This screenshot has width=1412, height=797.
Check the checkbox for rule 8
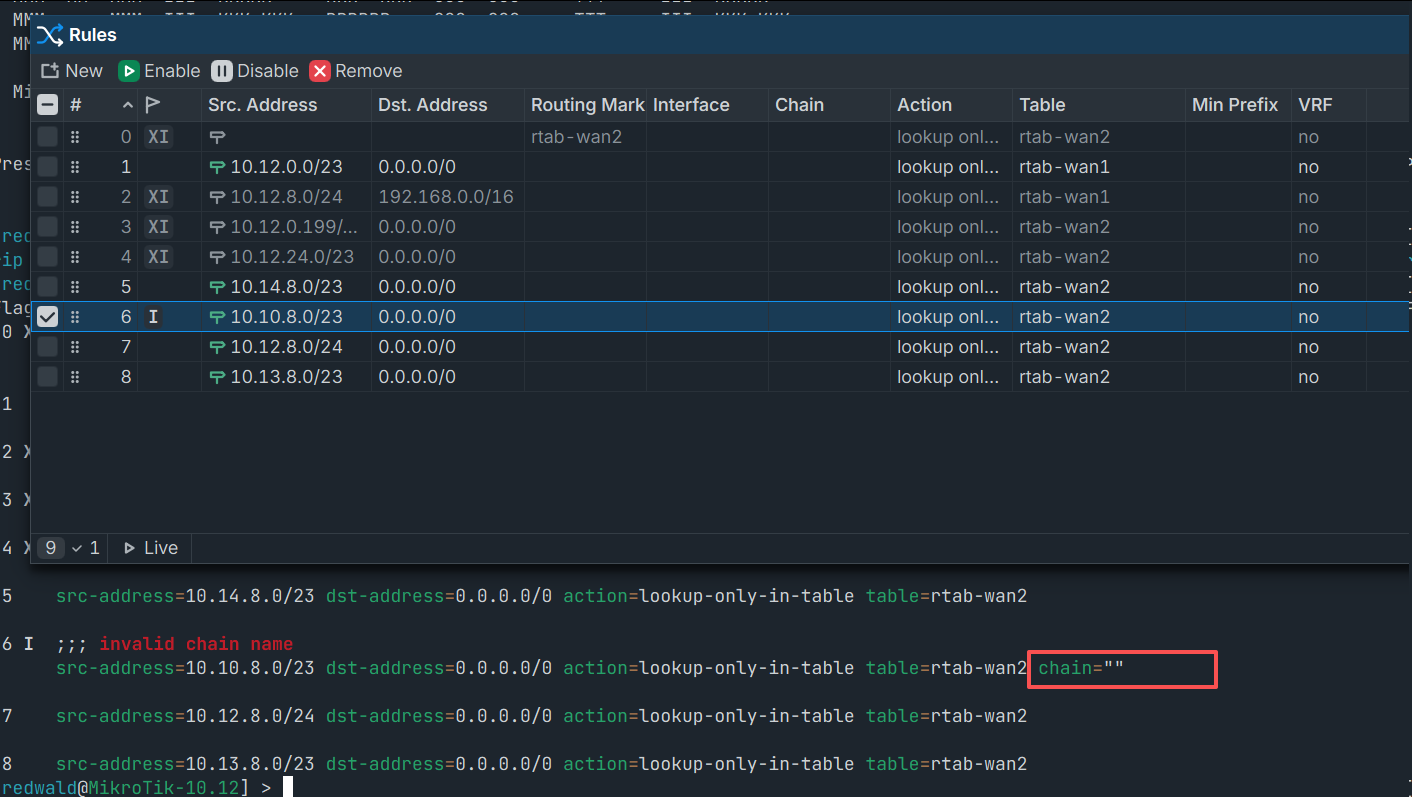pyautogui.click(x=47, y=377)
